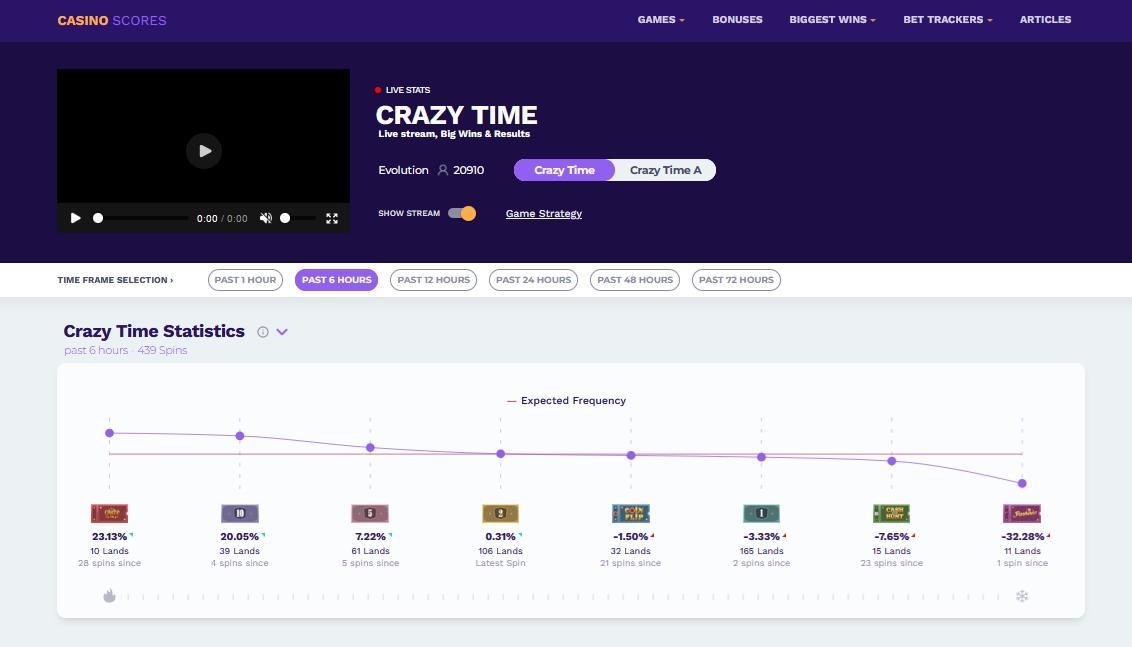Click the Crazy Time segment card icon
The image size is (1132, 647).
click(109, 513)
